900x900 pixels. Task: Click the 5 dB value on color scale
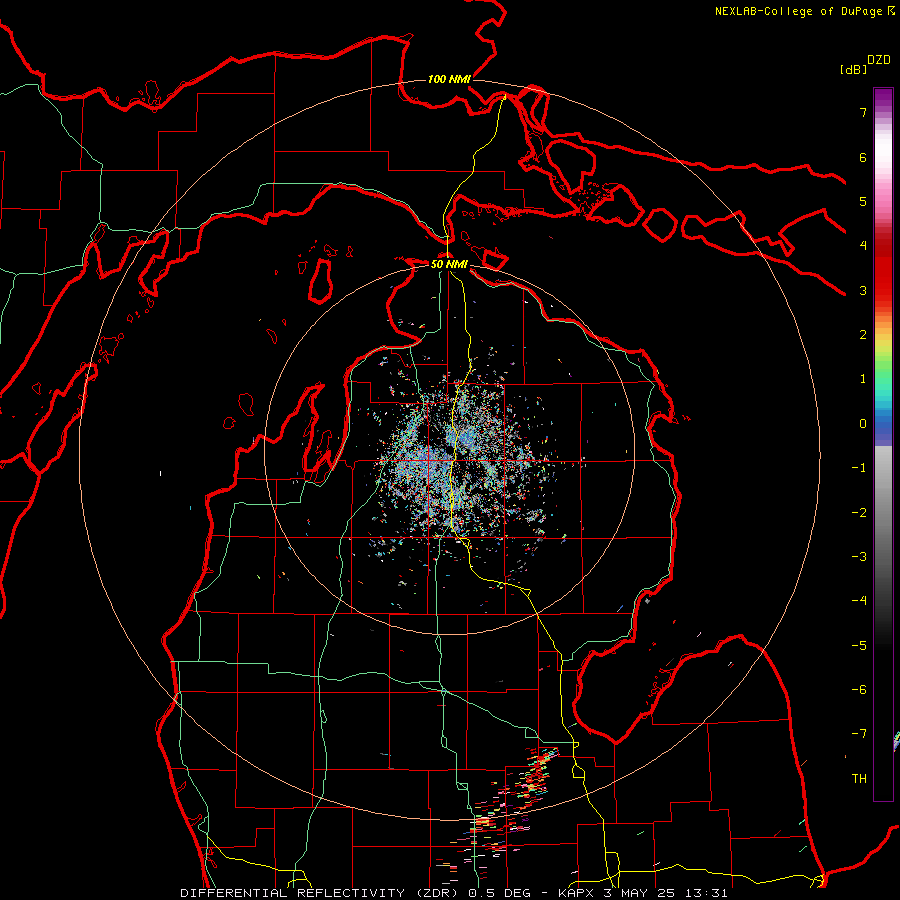click(863, 201)
